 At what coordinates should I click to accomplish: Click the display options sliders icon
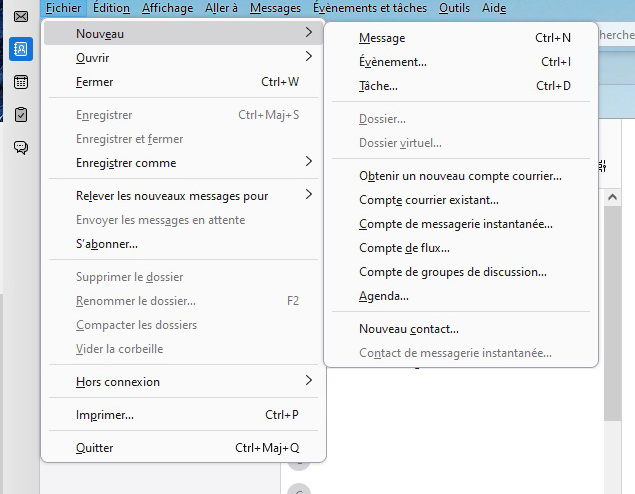pos(603,166)
